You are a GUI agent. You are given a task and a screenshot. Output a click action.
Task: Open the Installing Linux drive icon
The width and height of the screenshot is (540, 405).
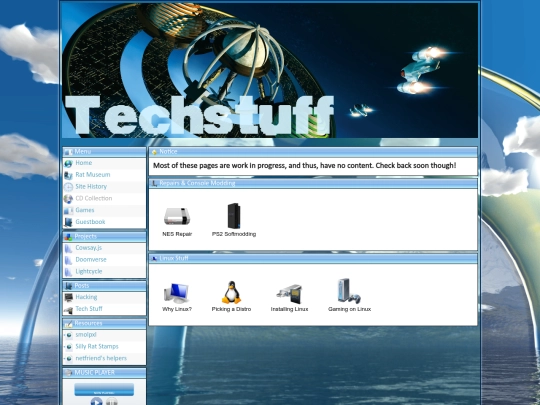pyautogui.click(x=289, y=294)
